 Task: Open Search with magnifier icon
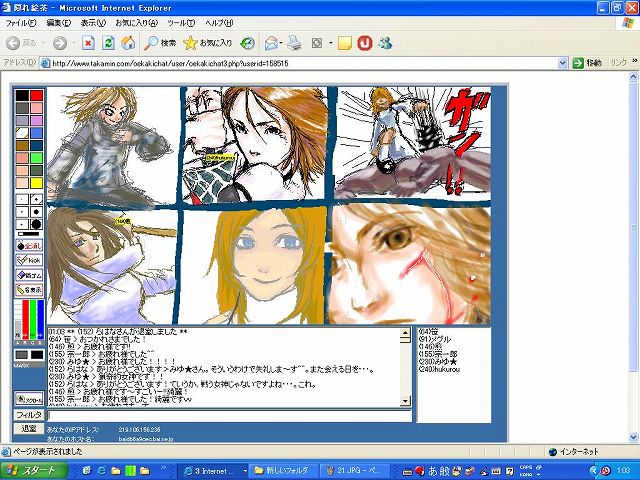coord(160,42)
